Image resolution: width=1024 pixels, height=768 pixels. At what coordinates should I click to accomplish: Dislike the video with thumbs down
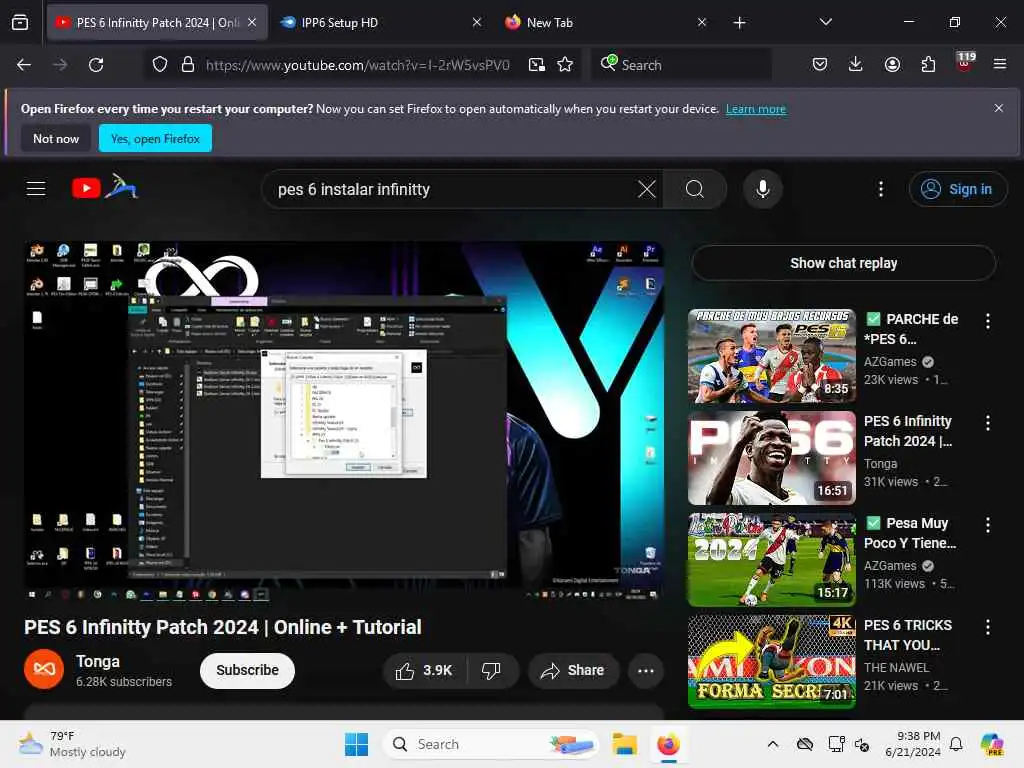492,671
